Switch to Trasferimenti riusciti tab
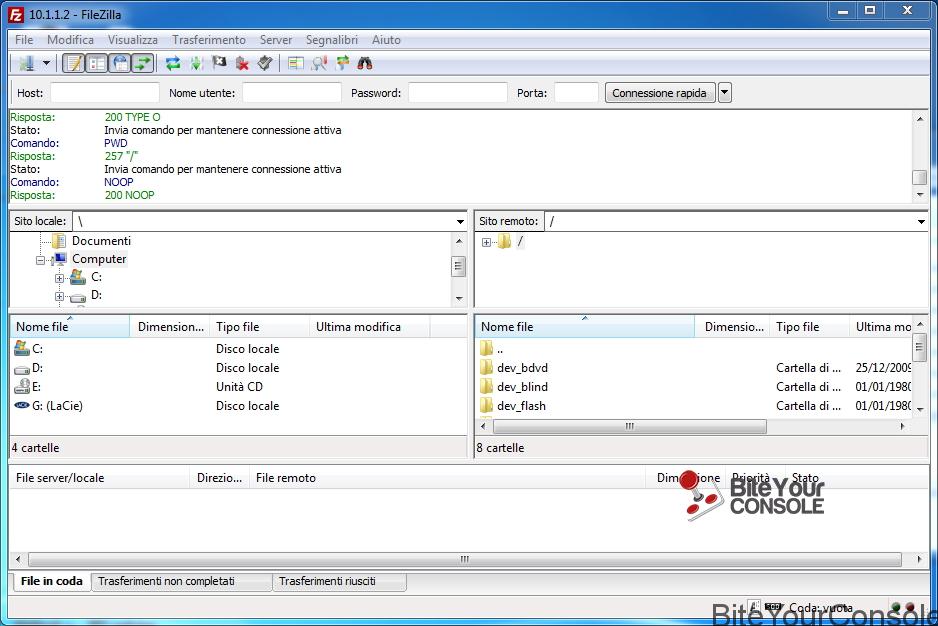Screen dimensions: 938x626 pyautogui.click(x=339, y=582)
